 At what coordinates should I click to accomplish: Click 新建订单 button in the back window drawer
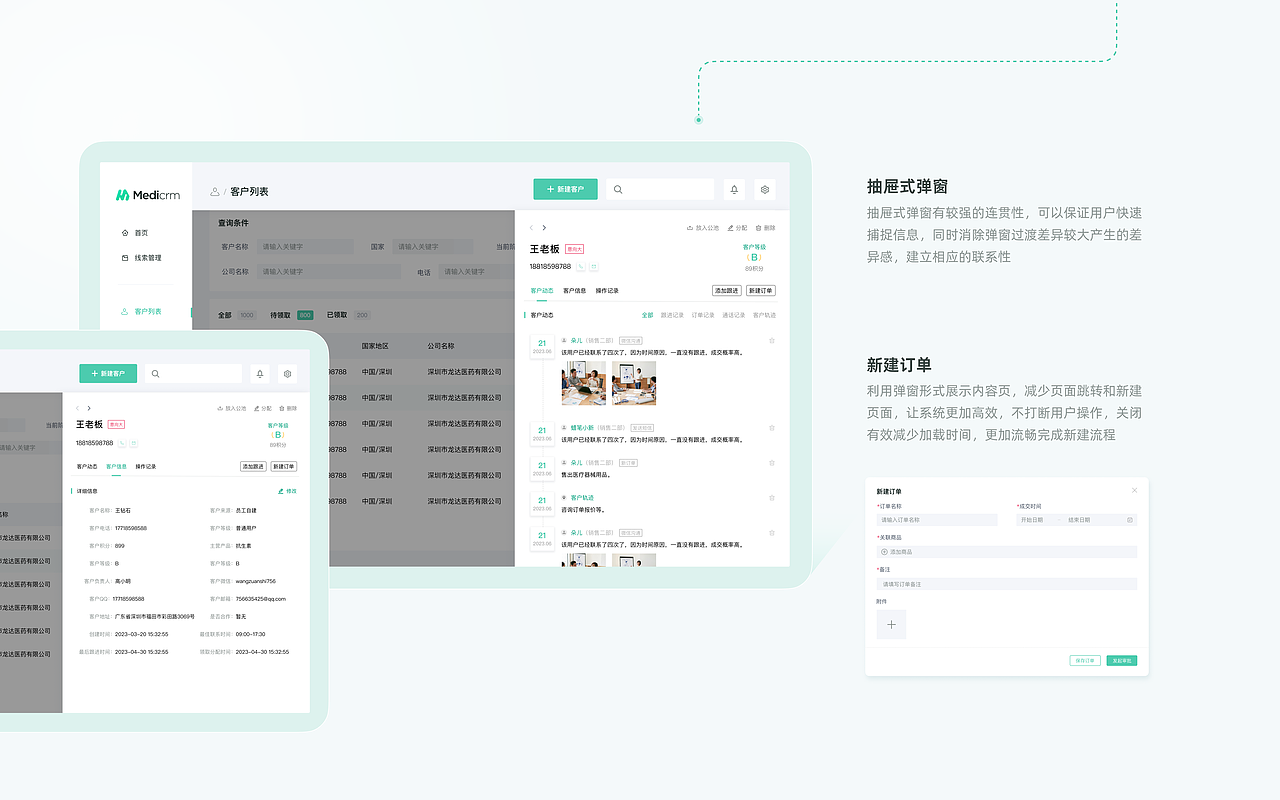[x=761, y=291]
